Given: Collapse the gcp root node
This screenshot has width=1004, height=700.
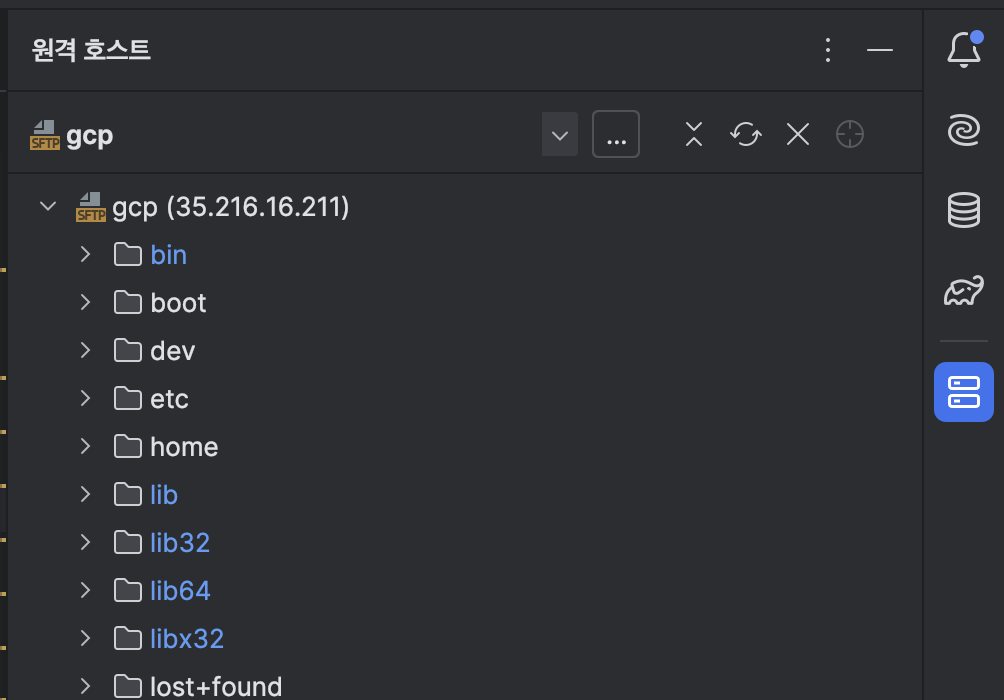Looking at the screenshot, I should pos(46,206).
